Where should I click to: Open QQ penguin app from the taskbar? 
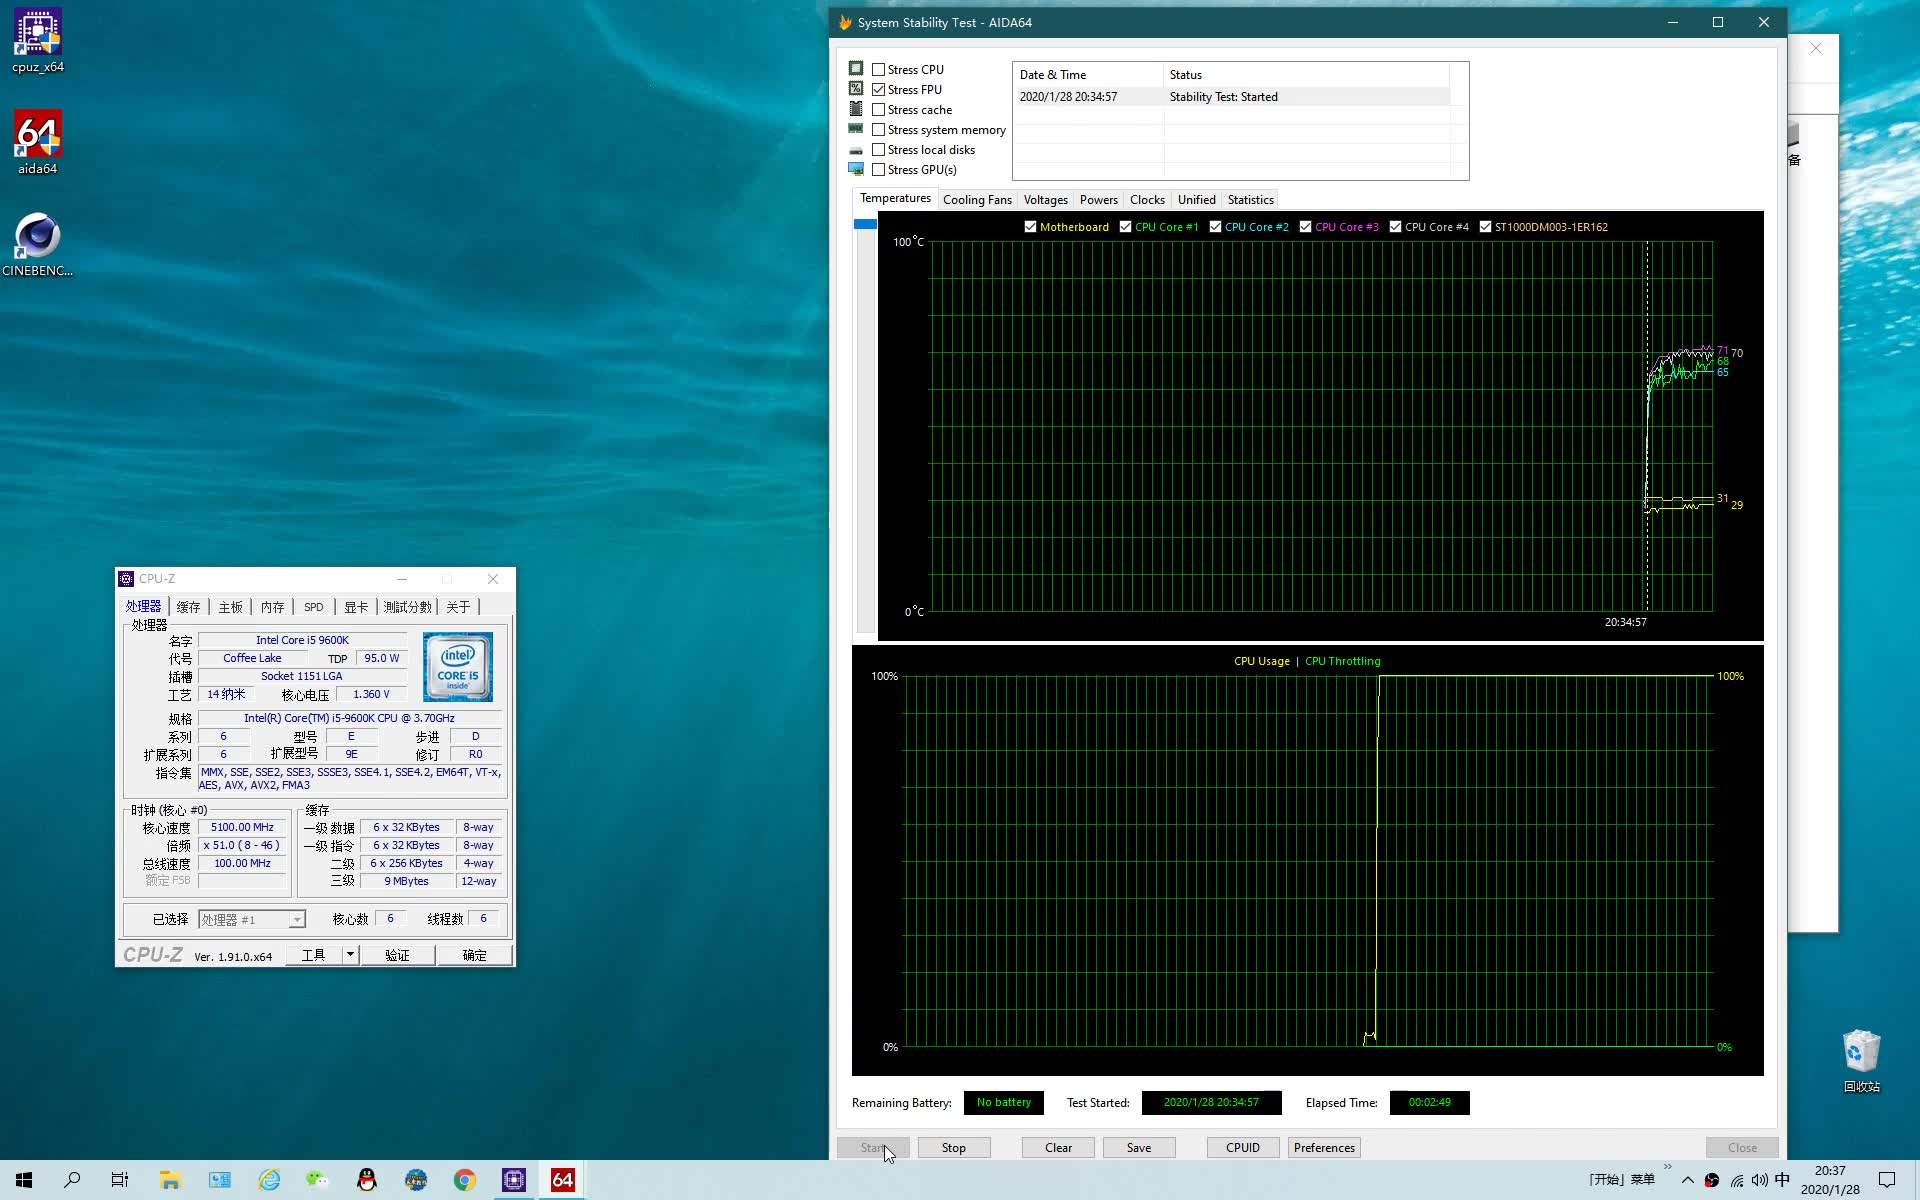pyautogui.click(x=367, y=1180)
